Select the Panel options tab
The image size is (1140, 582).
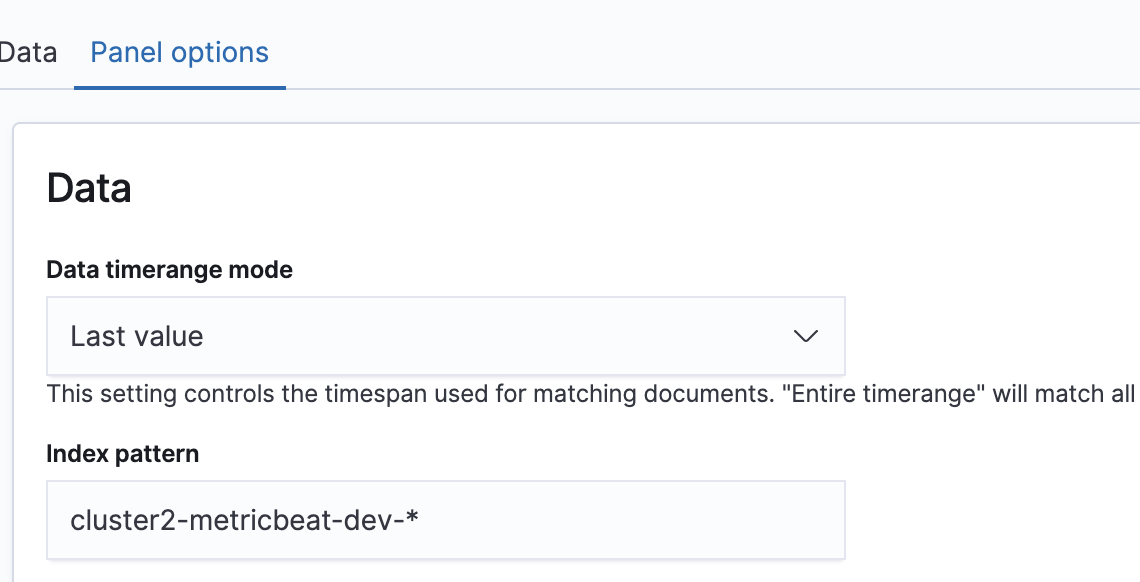click(179, 53)
